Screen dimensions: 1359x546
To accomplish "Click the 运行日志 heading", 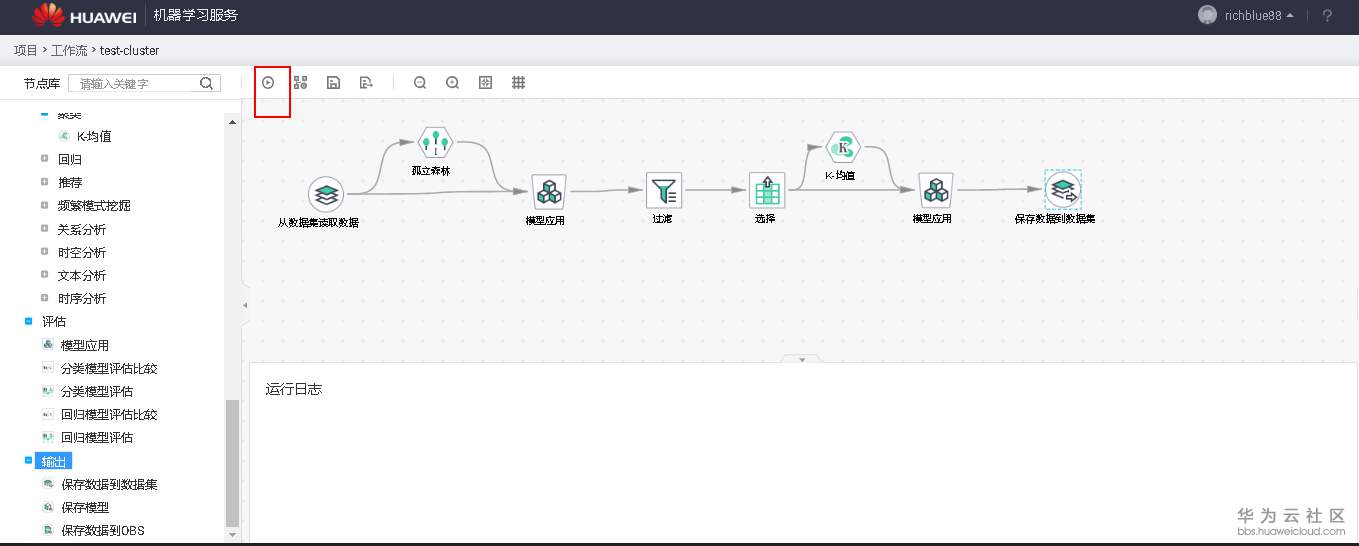I will (294, 389).
